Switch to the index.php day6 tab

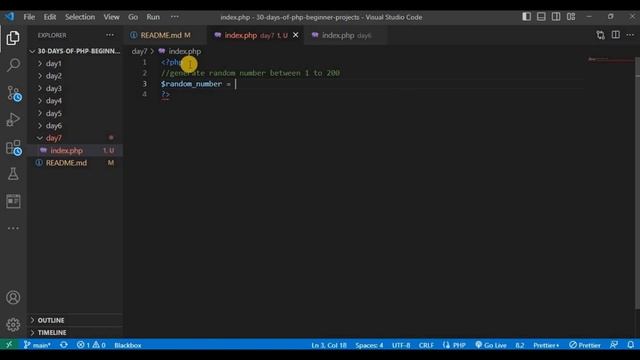[346, 36]
